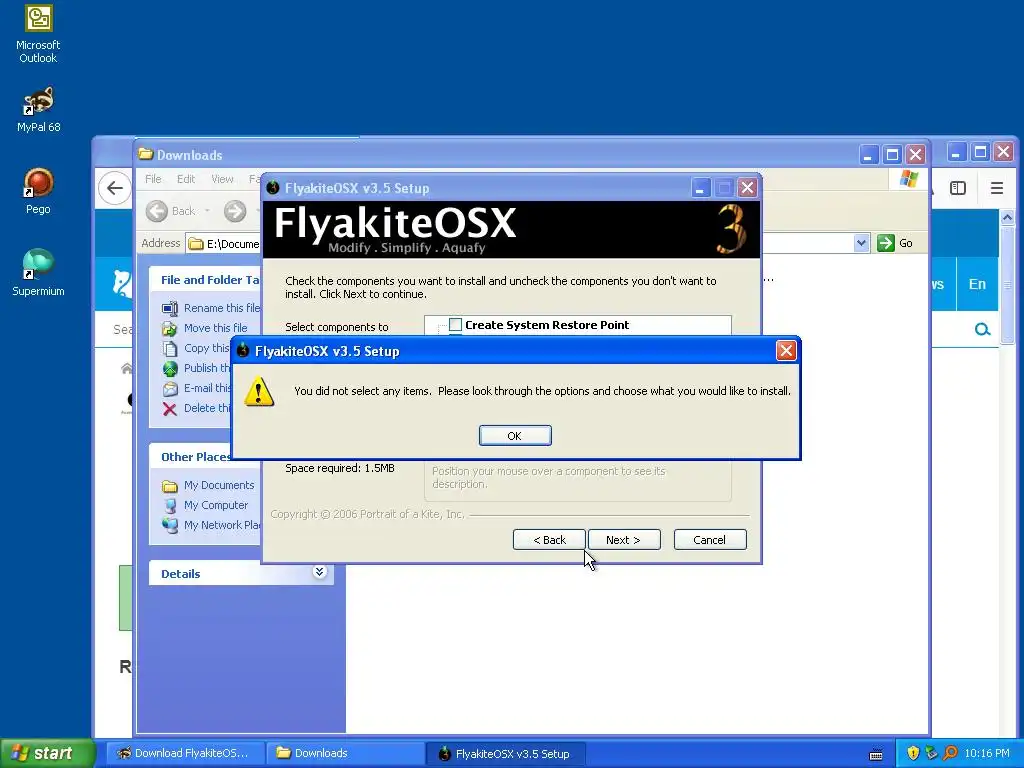Click the E-mail this file envelope icon
The width and height of the screenshot is (1024, 768).
point(170,389)
